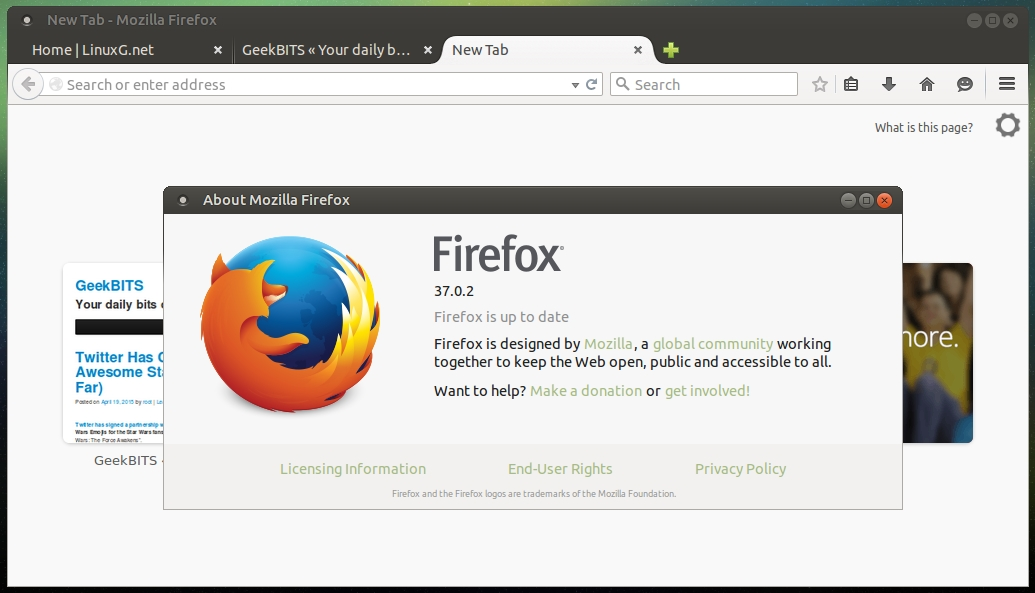Open the address bar history dropdown
Viewport: 1035px width, 593px height.
click(x=575, y=84)
